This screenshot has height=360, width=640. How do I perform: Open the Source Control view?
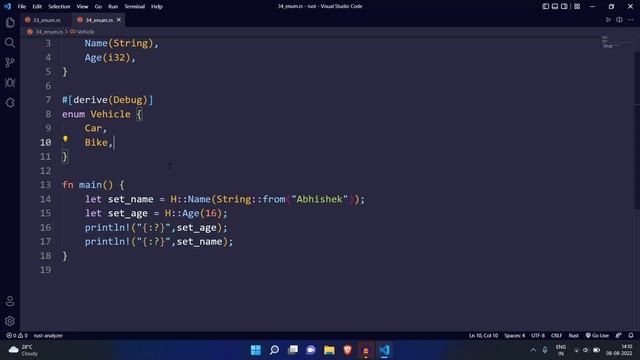10,62
